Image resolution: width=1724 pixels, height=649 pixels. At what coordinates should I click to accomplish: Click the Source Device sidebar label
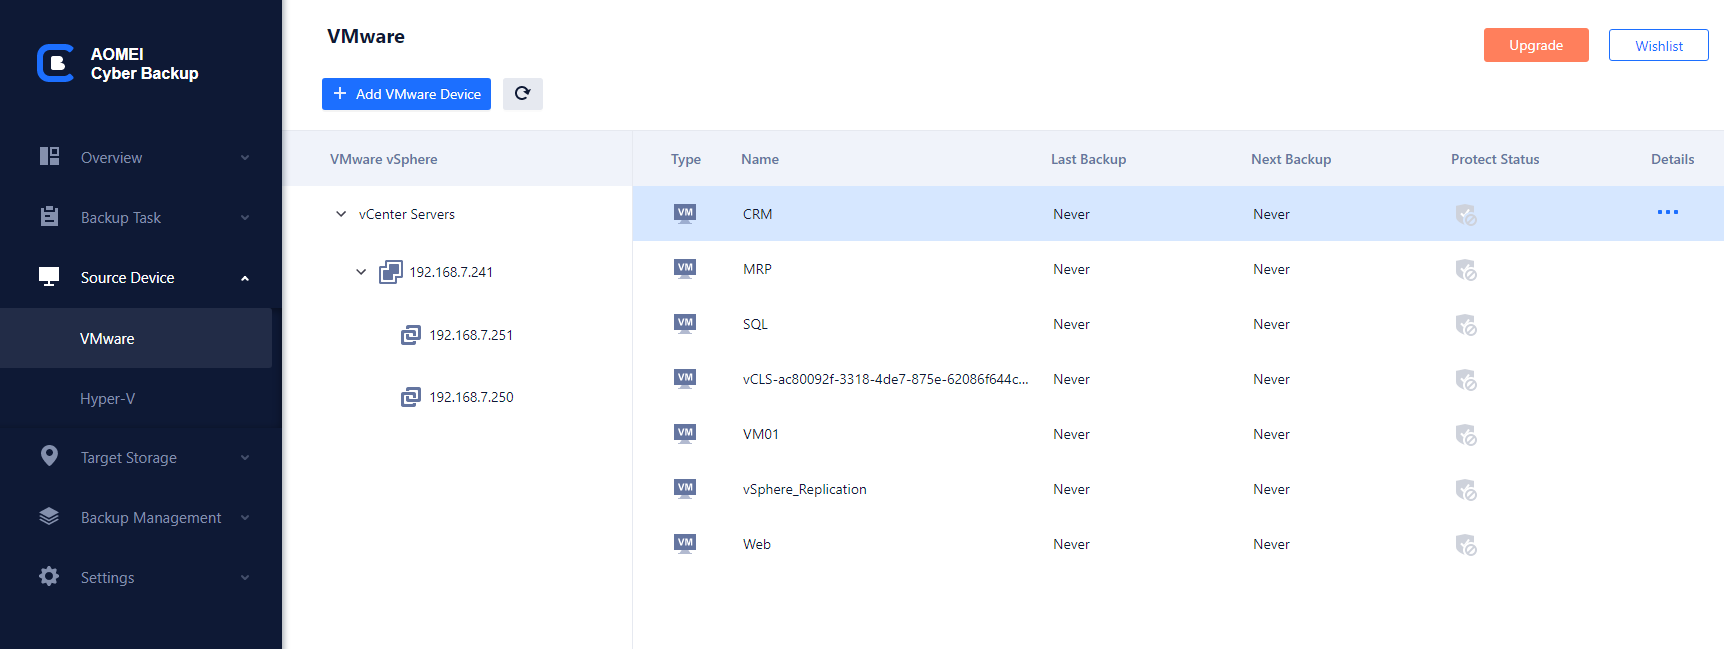(x=127, y=278)
